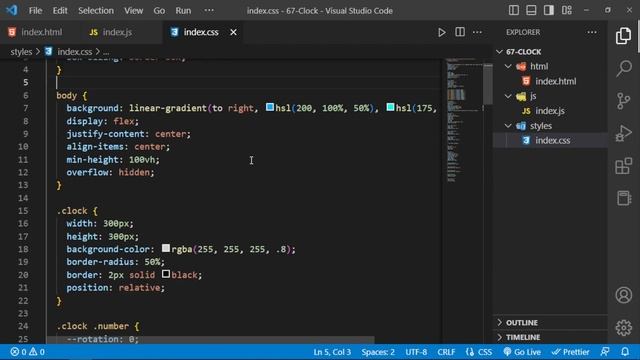Open the Edit menu
The width and height of the screenshot is (640, 360).
click(60, 11)
